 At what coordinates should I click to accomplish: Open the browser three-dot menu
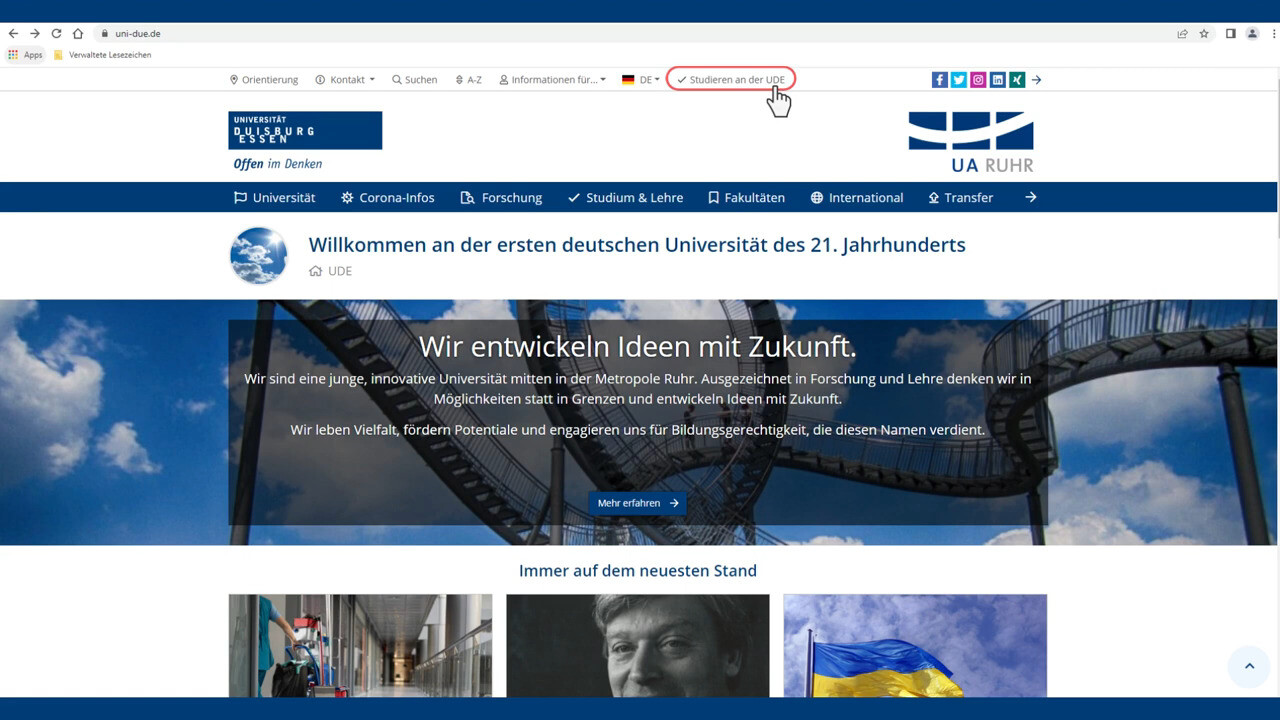tap(1273, 33)
